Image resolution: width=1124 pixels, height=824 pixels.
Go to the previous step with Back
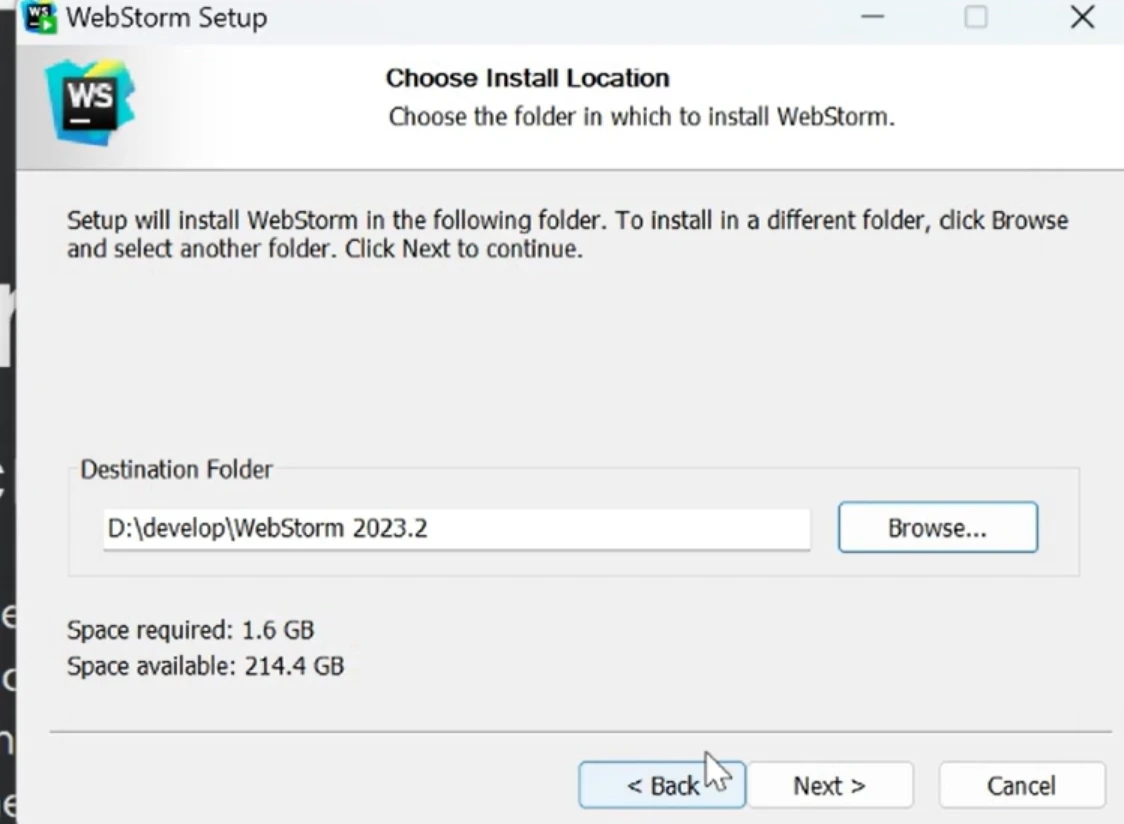(x=662, y=785)
